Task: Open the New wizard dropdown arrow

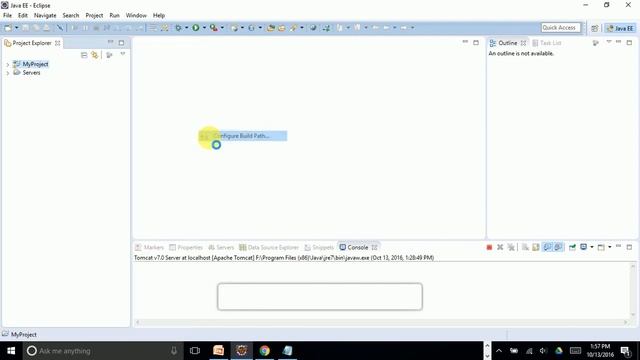Action: pyautogui.click(x=17, y=28)
